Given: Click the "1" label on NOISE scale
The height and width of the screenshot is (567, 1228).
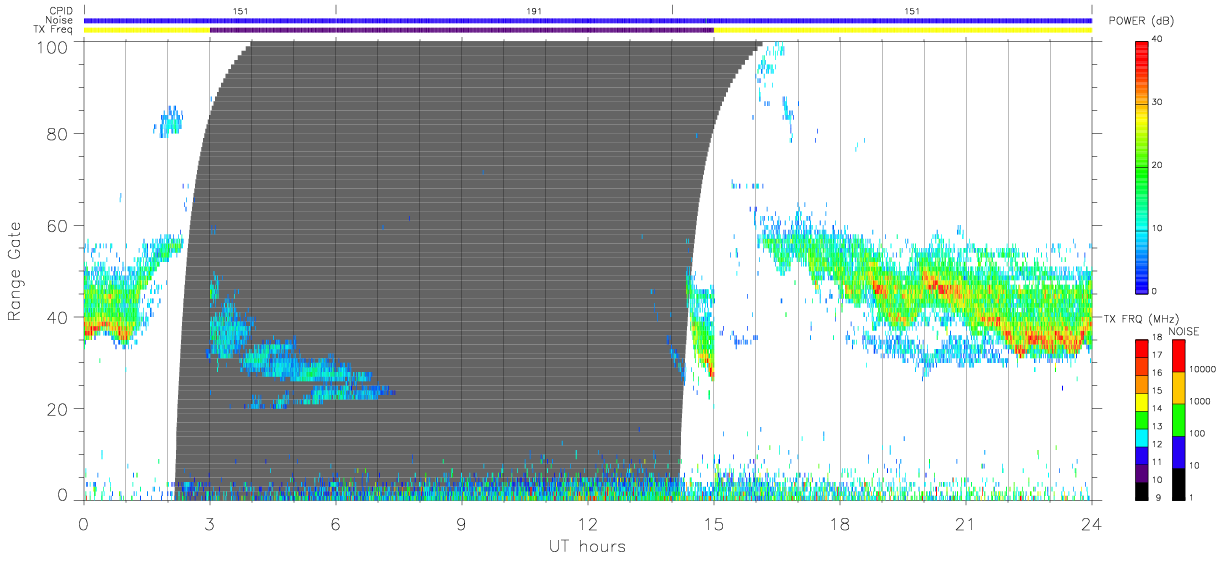Looking at the screenshot, I should point(1192,497).
